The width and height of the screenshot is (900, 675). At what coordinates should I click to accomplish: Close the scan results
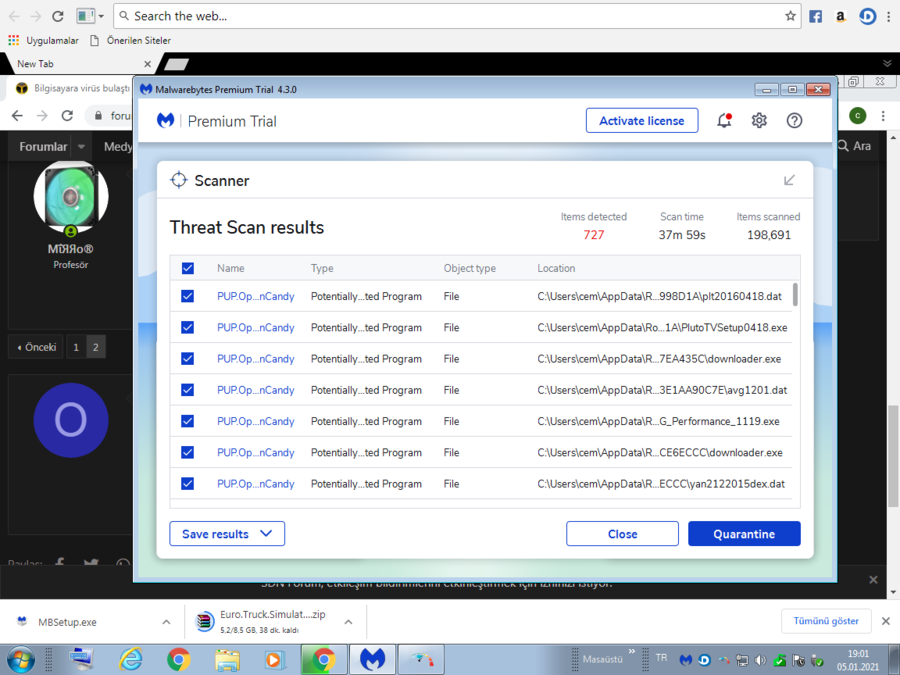pyautogui.click(x=622, y=534)
